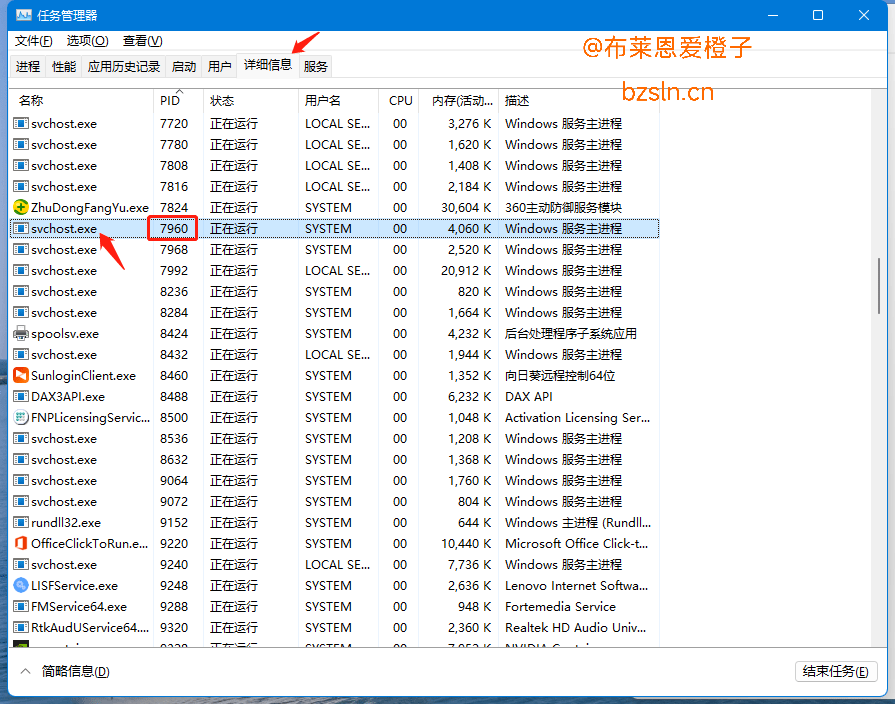Click the RtkAudUService64 process icon
The height and width of the screenshot is (704, 895).
21,627
